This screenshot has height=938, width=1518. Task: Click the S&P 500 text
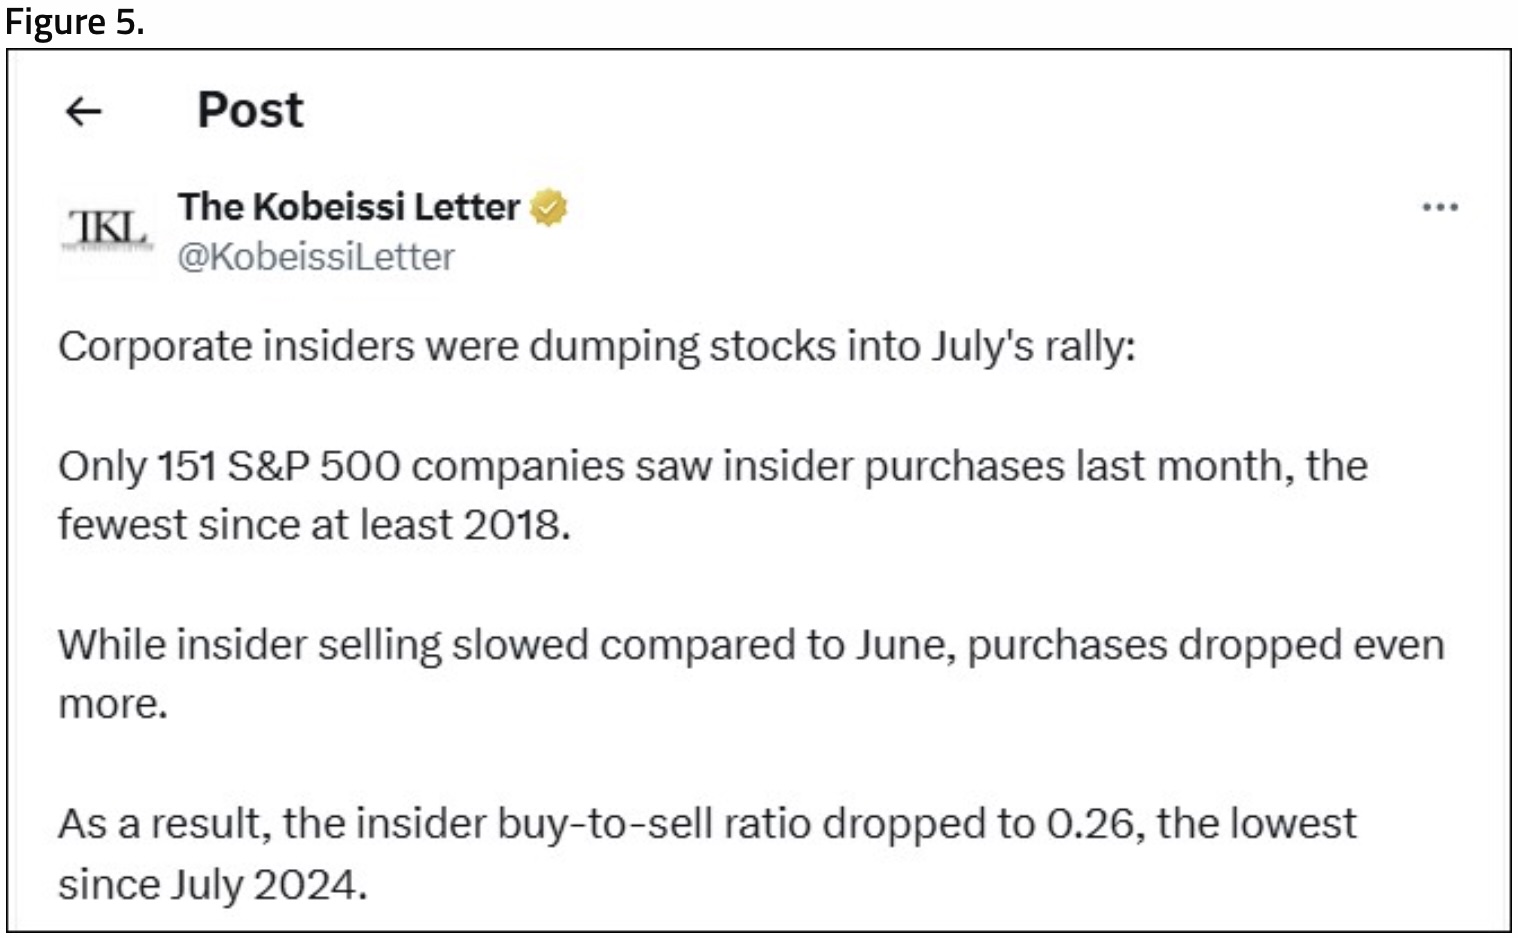[313, 466]
